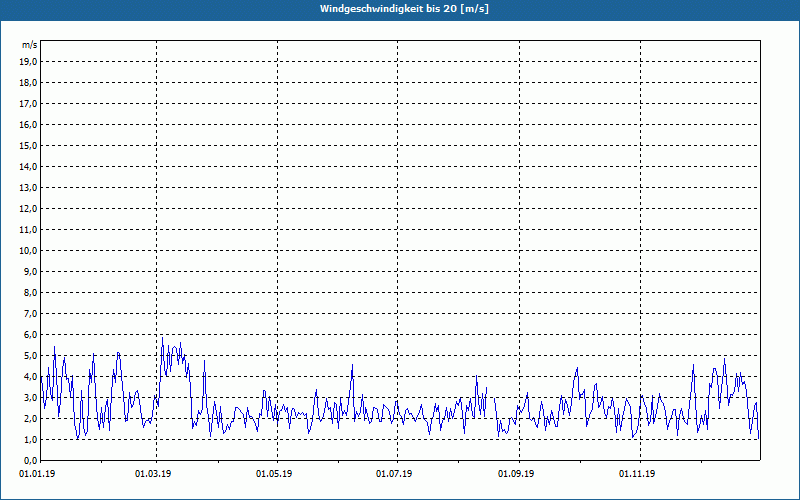Click the 11,0 y-axis label

coord(28,230)
